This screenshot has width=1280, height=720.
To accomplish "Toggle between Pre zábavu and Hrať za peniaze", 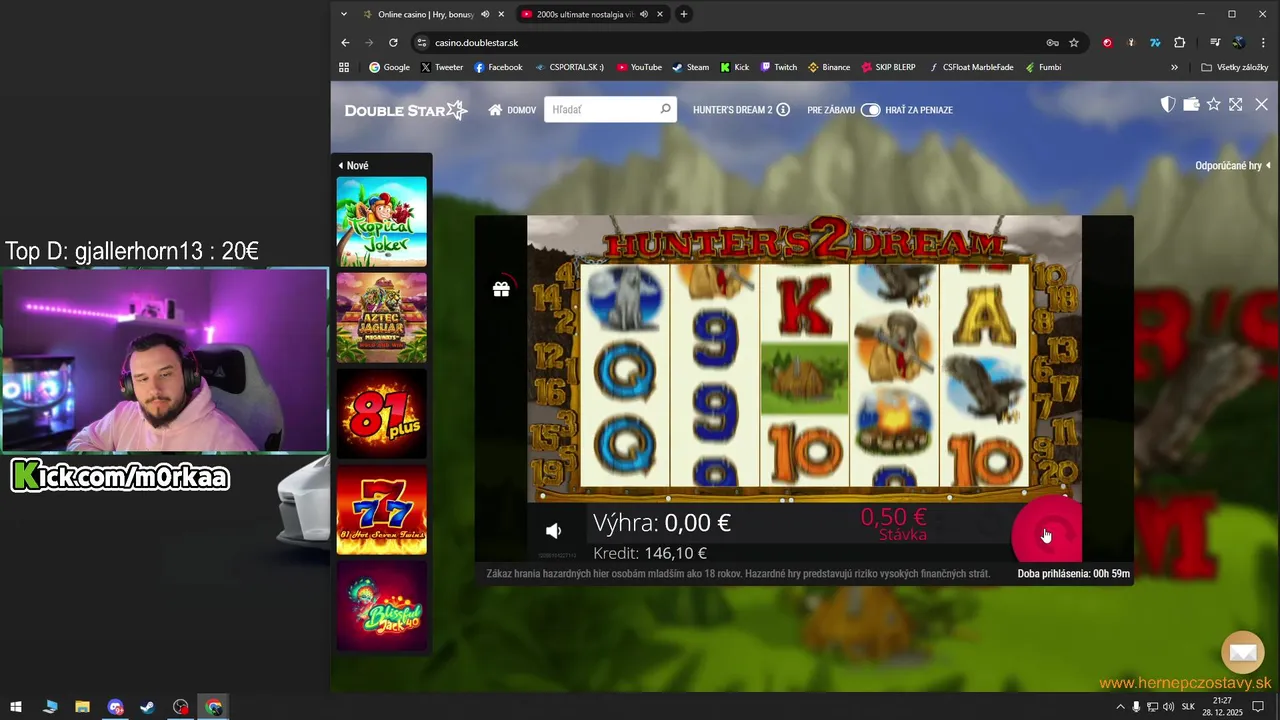I will pyautogui.click(x=870, y=110).
